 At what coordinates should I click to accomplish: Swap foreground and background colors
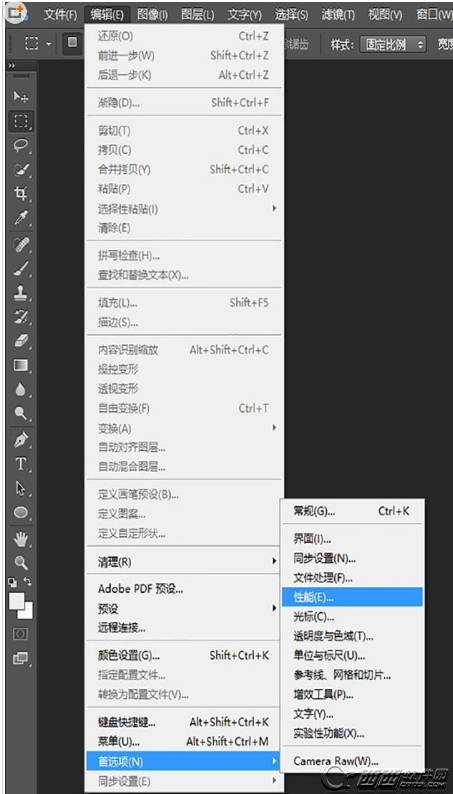point(28,582)
